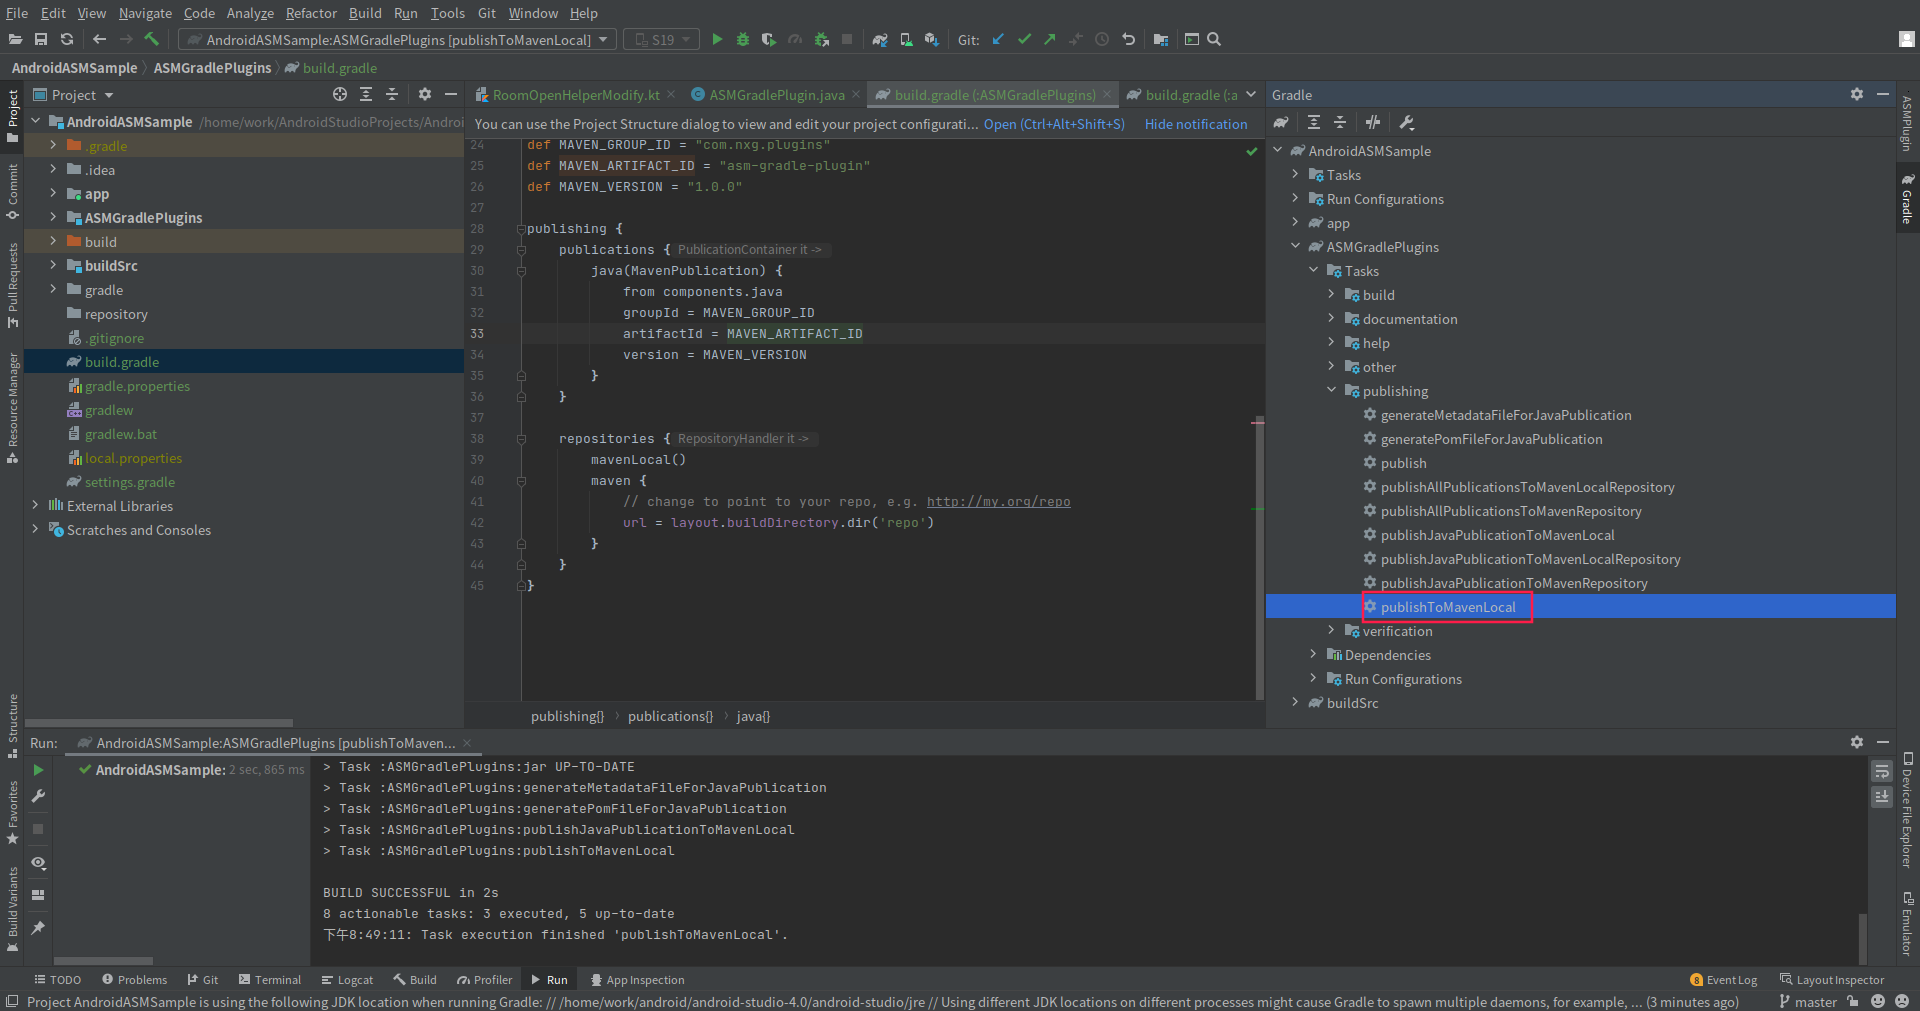Image resolution: width=1920 pixels, height=1011 pixels.
Task: Click the Hide notification link
Action: (1196, 124)
